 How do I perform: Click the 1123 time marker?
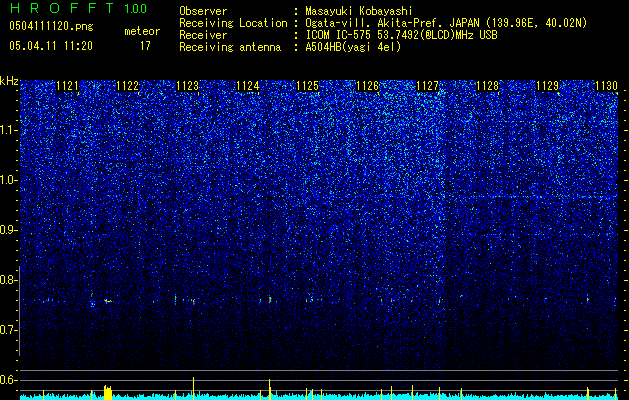pyautogui.click(x=188, y=86)
